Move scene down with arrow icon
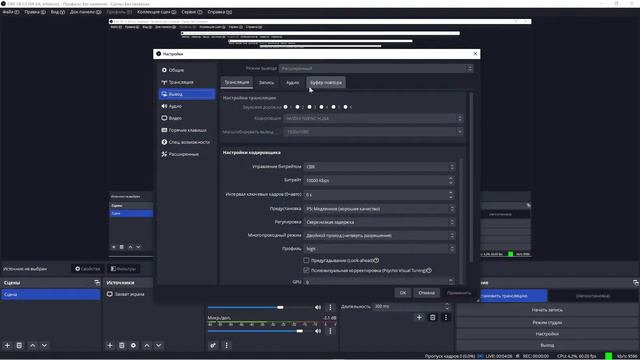The width and height of the screenshot is (640, 360). pyautogui.click(x=44, y=345)
